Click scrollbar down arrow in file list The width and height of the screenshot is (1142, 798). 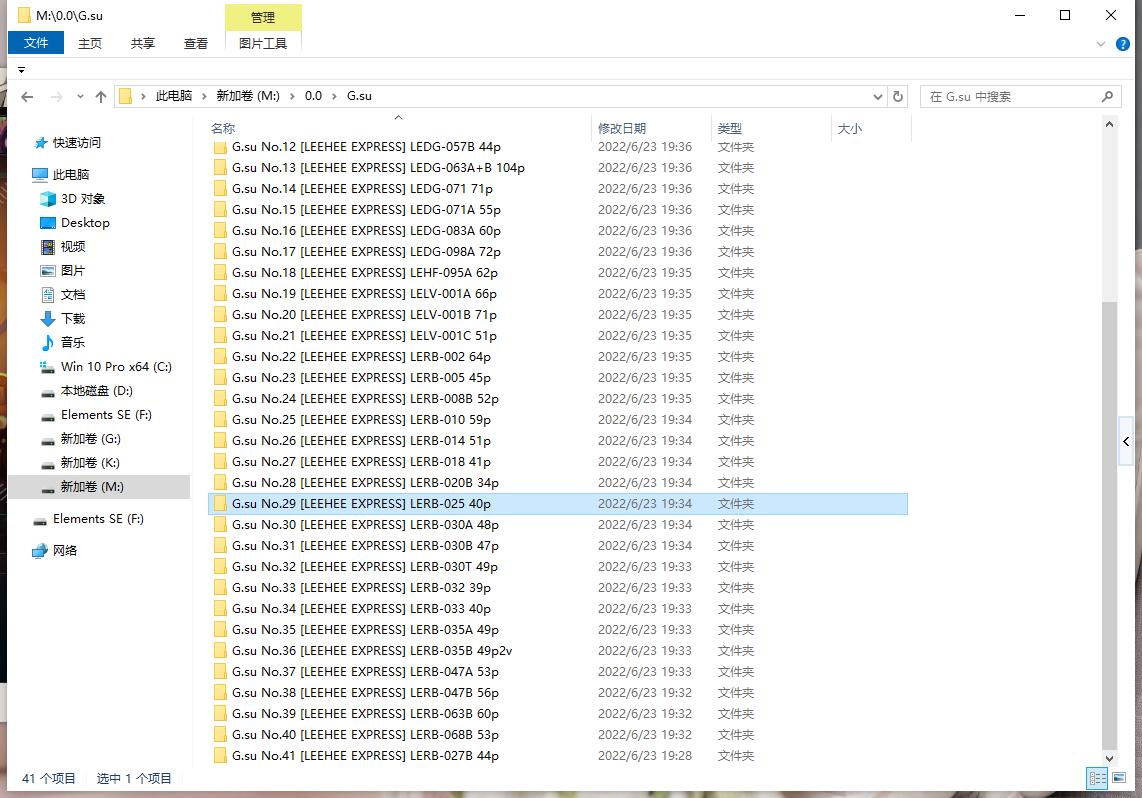(1108, 758)
